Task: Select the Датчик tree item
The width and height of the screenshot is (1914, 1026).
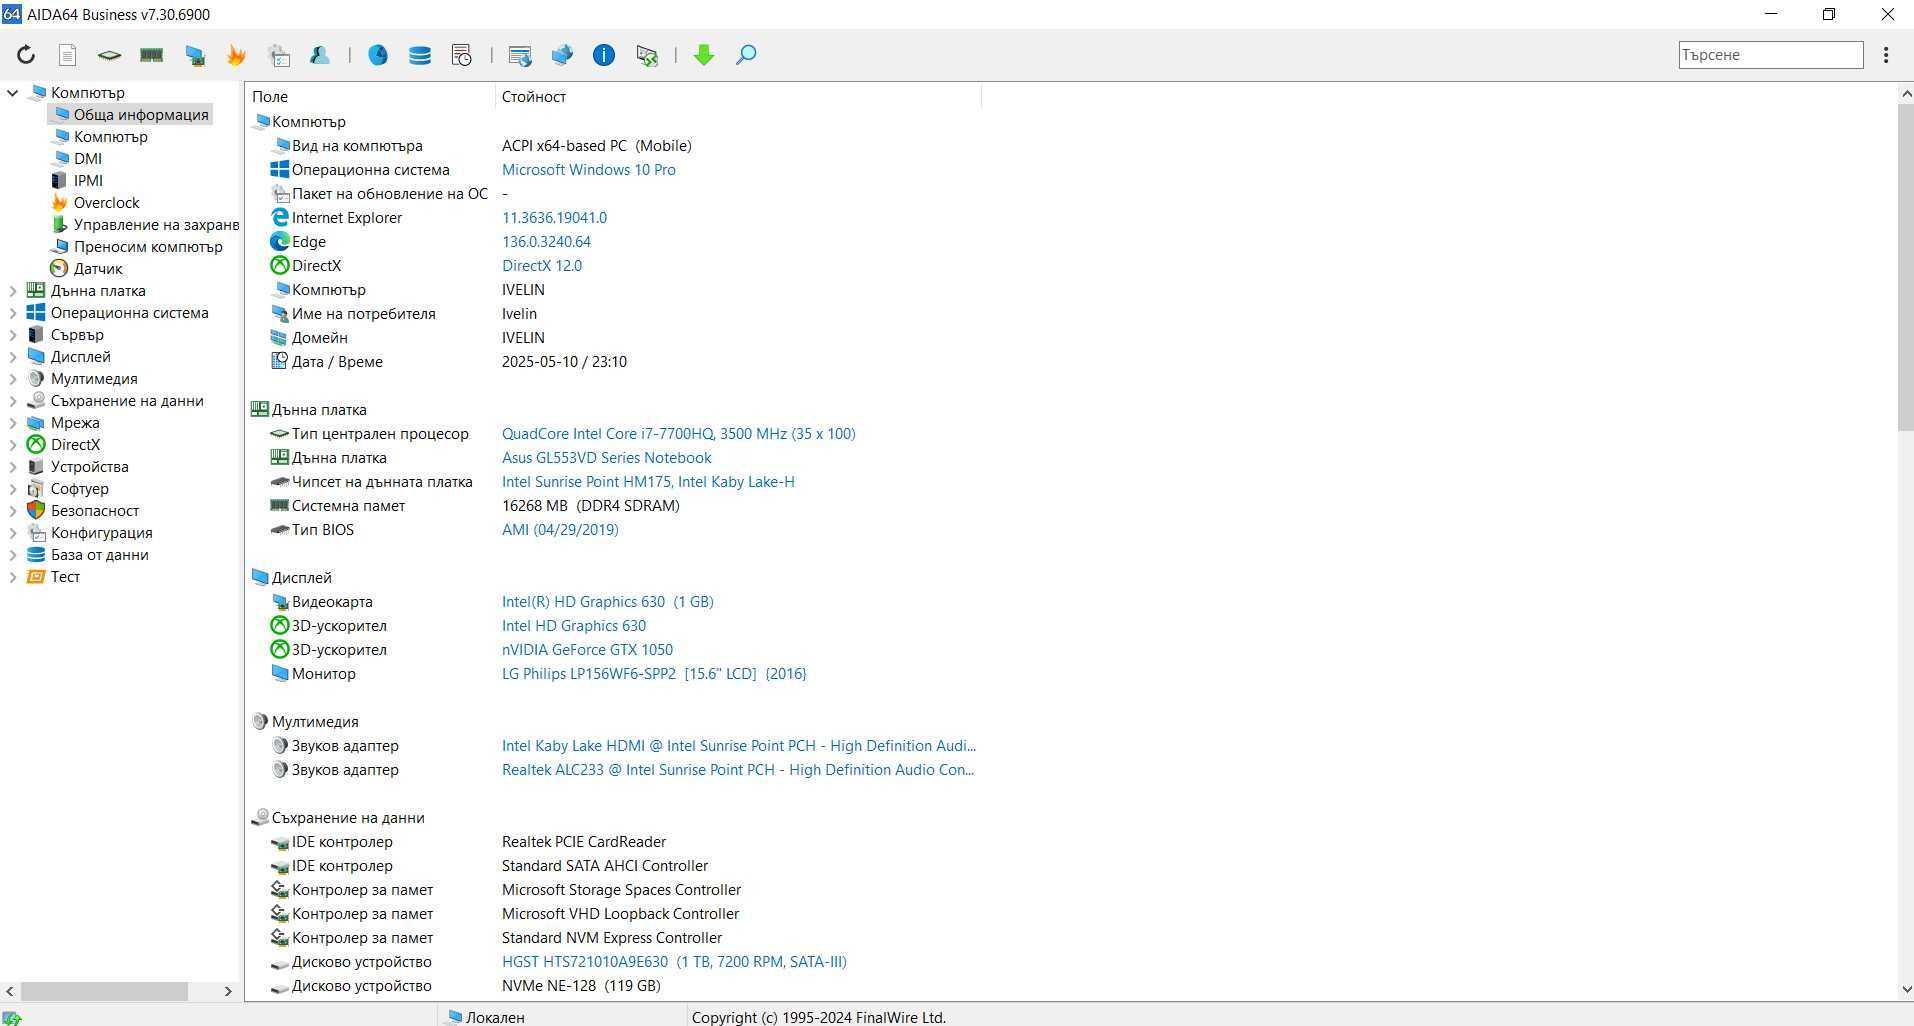Action: (98, 269)
